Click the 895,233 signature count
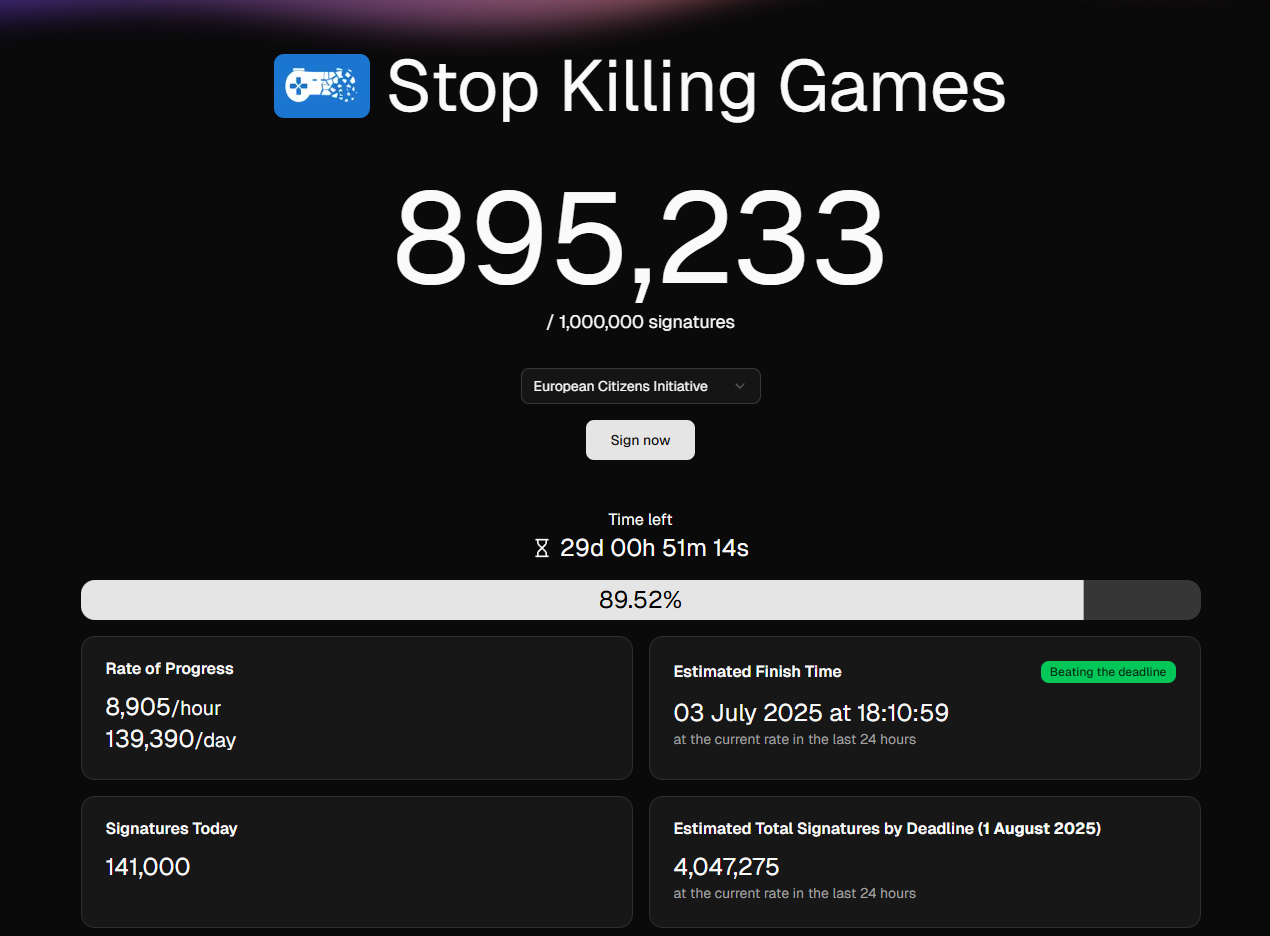This screenshot has height=936, width=1270. [x=640, y=243]
